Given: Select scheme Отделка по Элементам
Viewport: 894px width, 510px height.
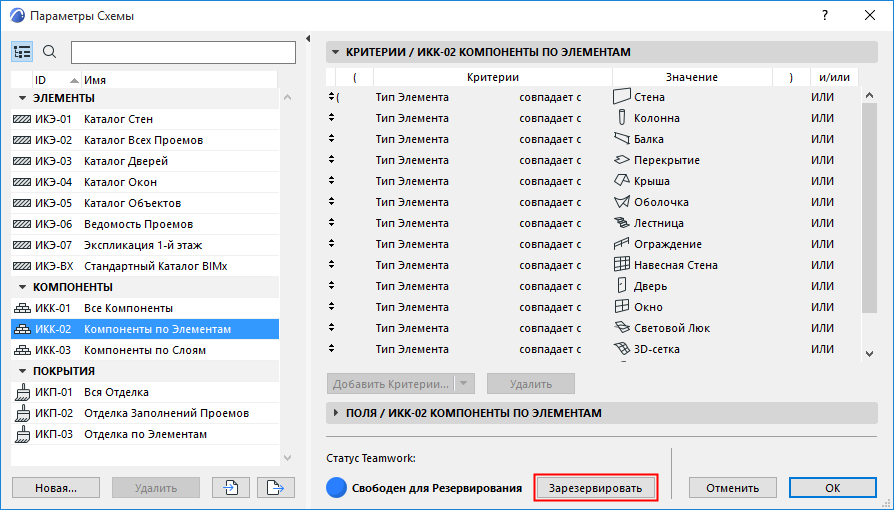Looking at the screenshot, I should tap(145, 434).
